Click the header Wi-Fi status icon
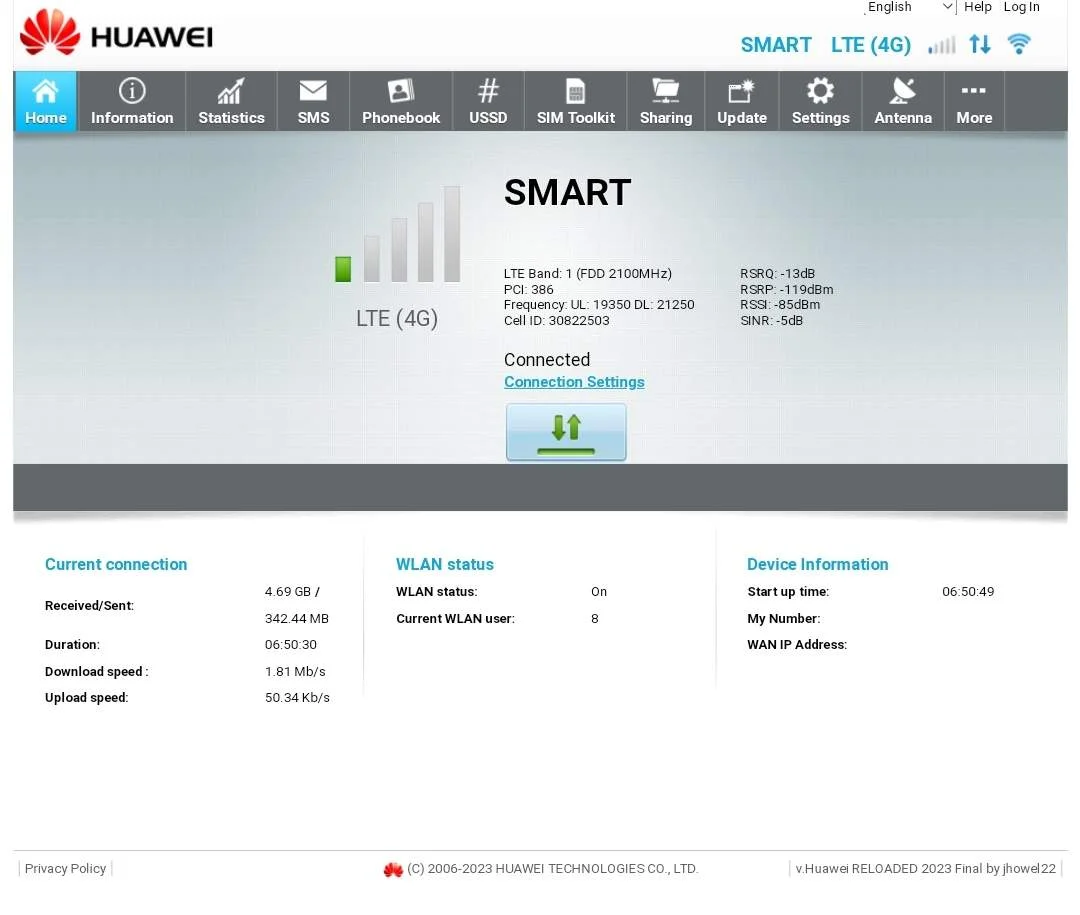 tap(1019, 44)
